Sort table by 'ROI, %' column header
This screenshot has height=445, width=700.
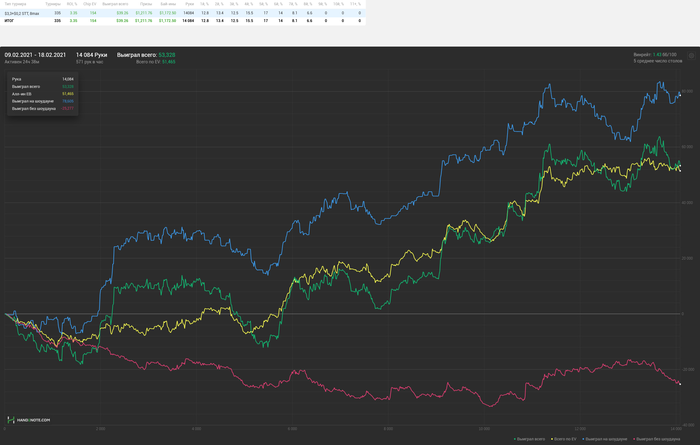coord(72,4)
